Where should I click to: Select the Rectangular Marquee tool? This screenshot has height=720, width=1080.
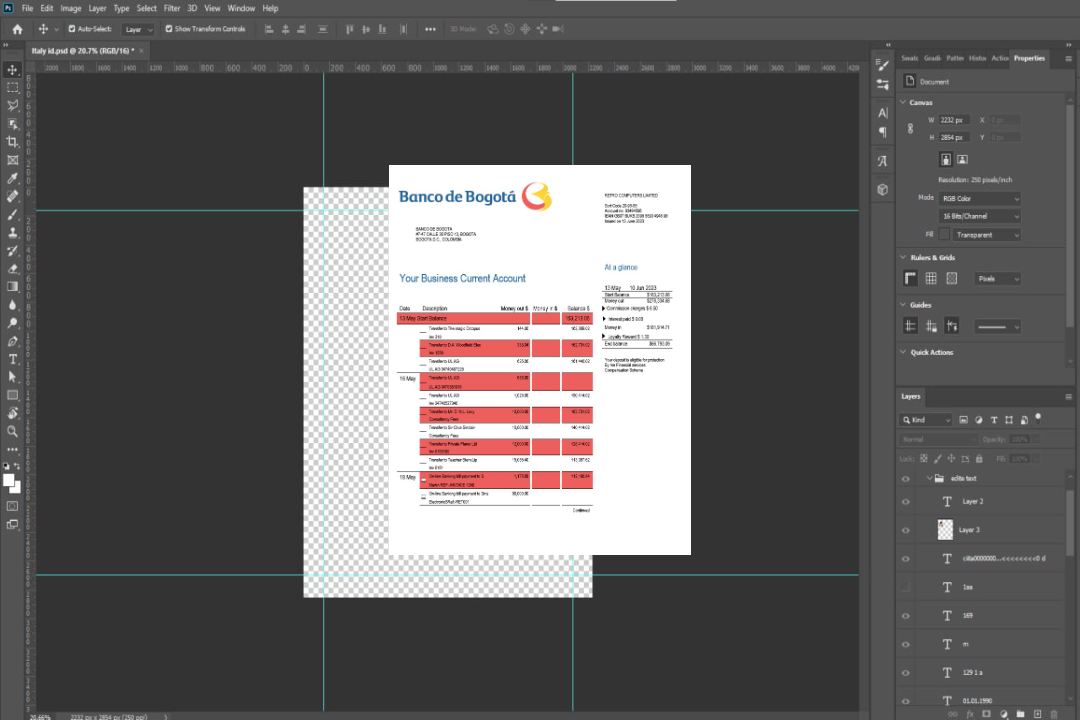(x=12, y=88)
